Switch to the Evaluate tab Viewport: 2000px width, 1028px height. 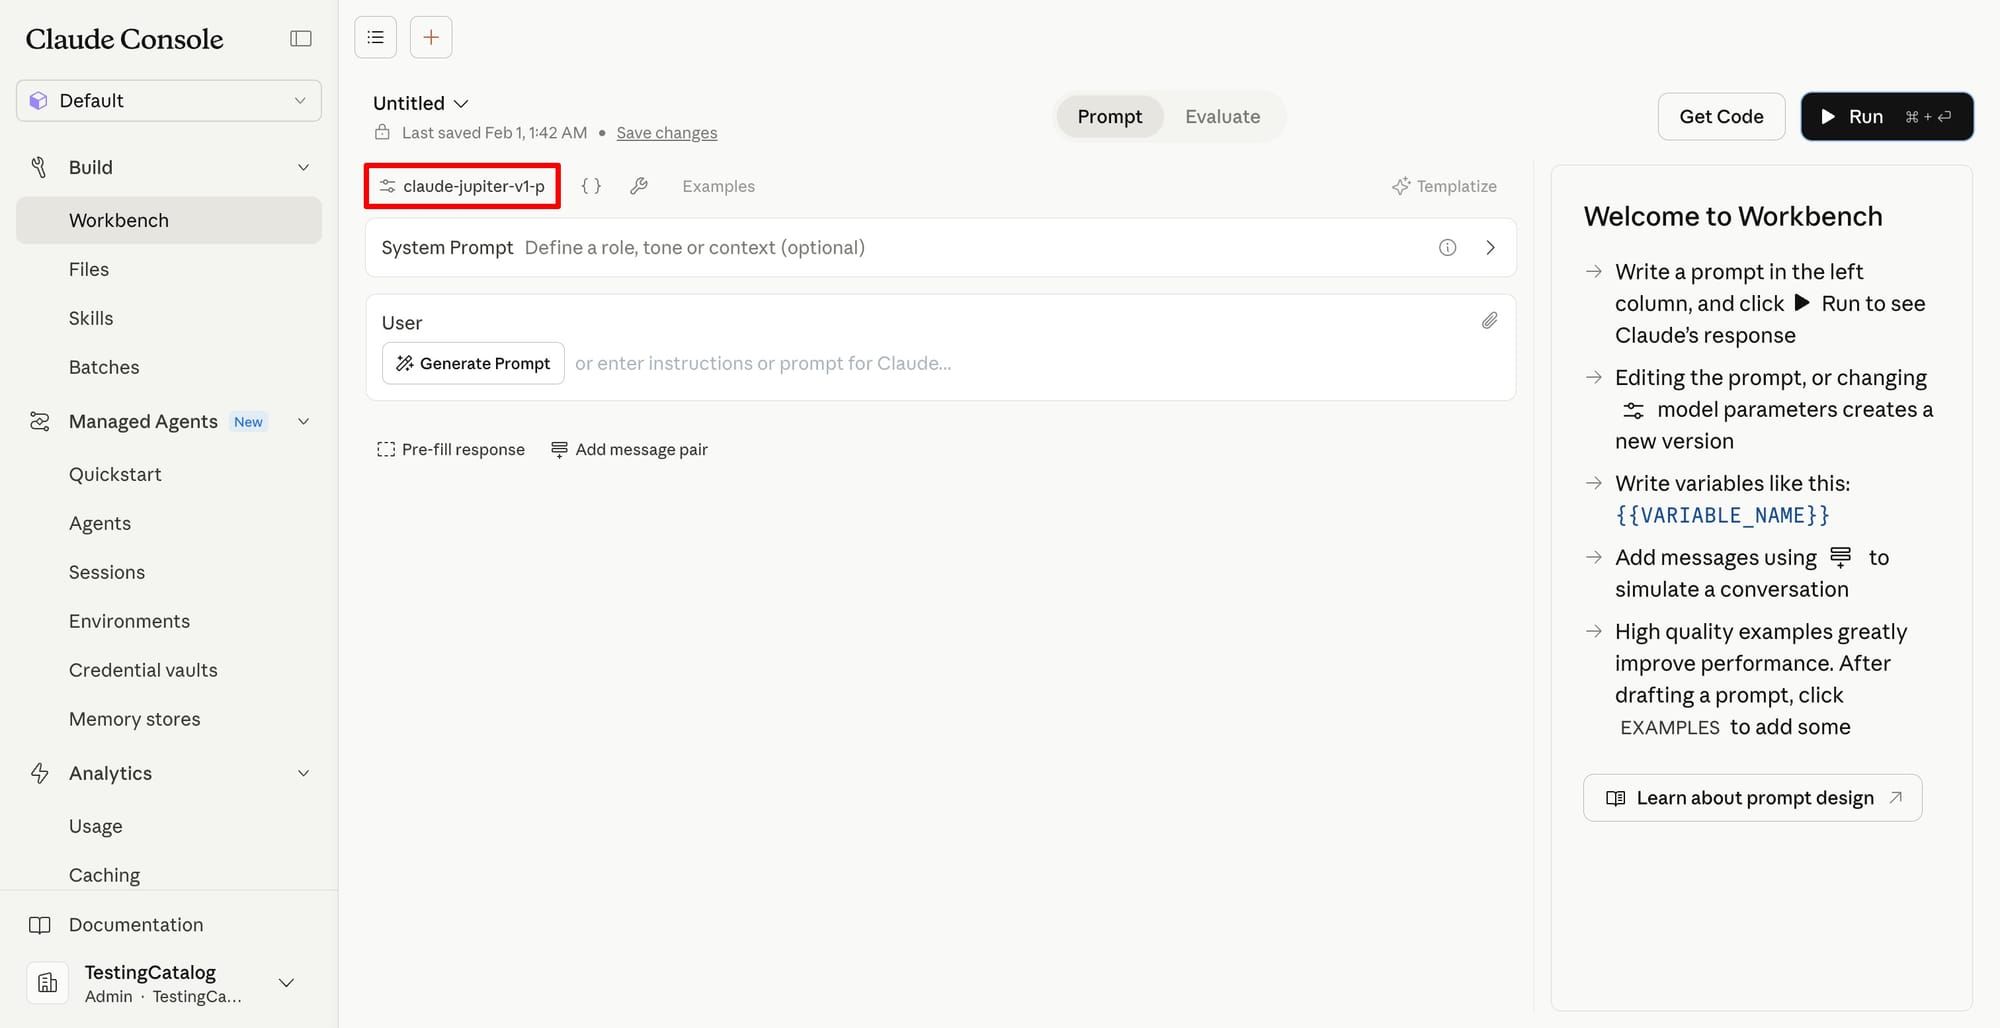(1222, 116)
